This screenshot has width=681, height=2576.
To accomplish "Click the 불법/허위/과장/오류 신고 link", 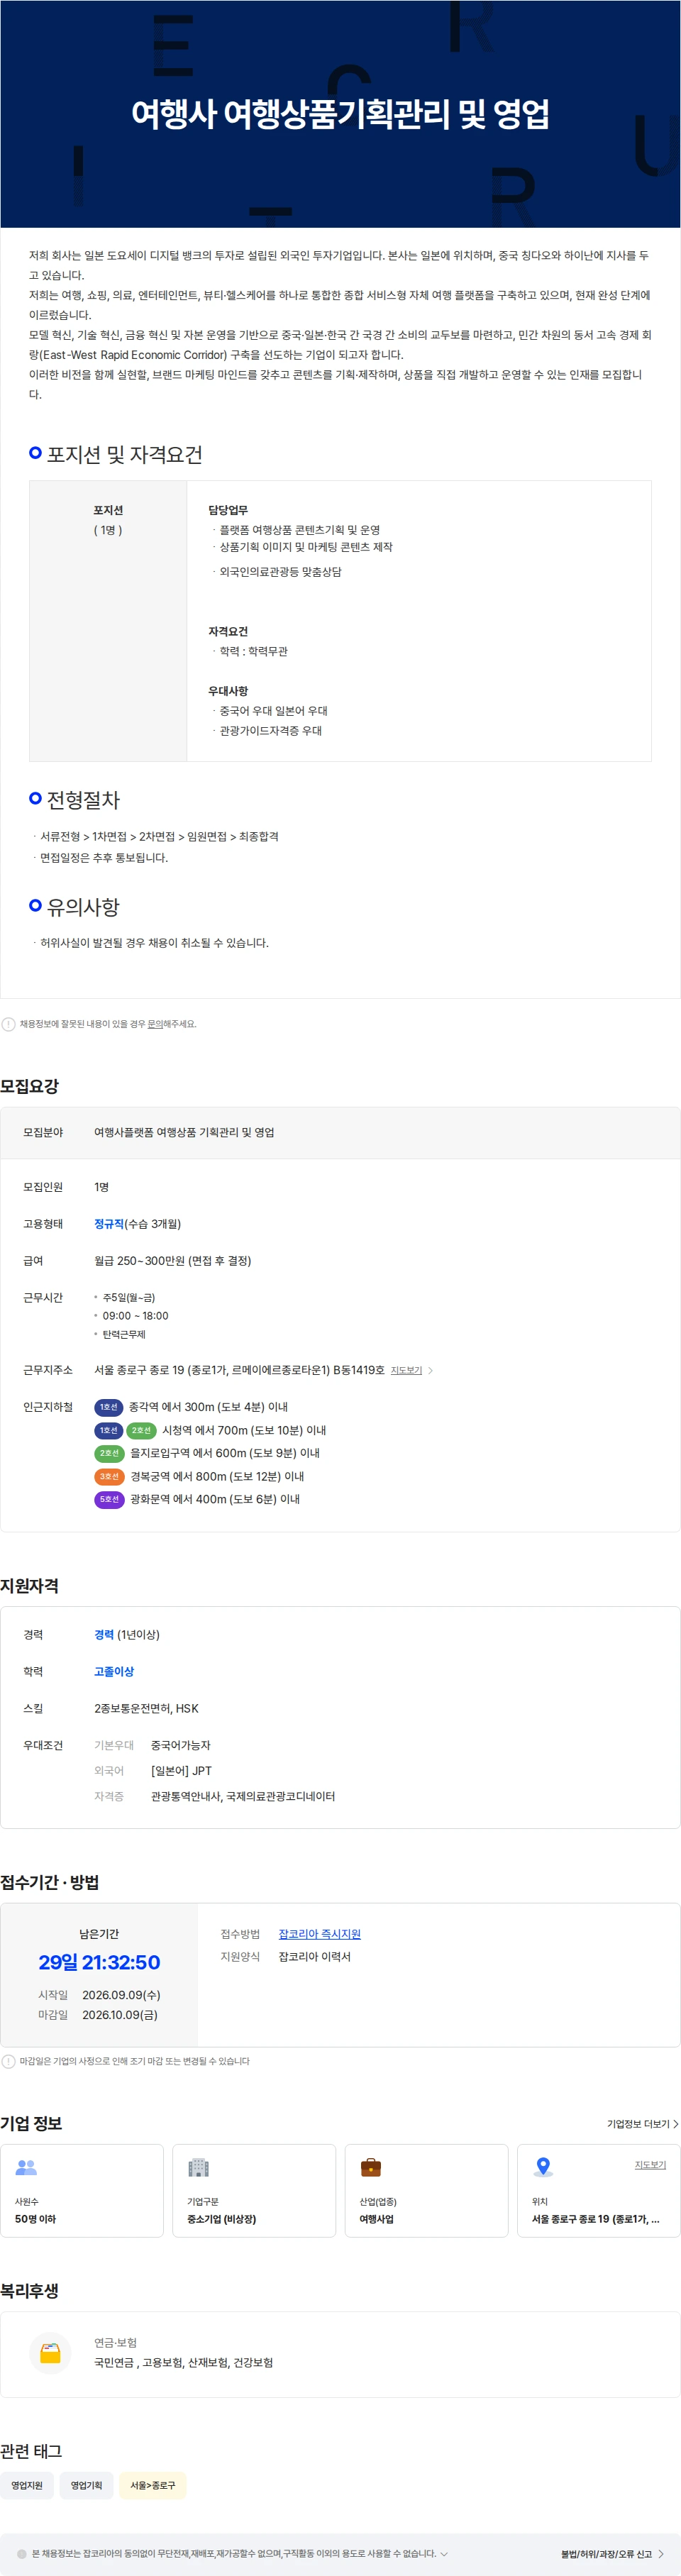I will [606, 2554].
